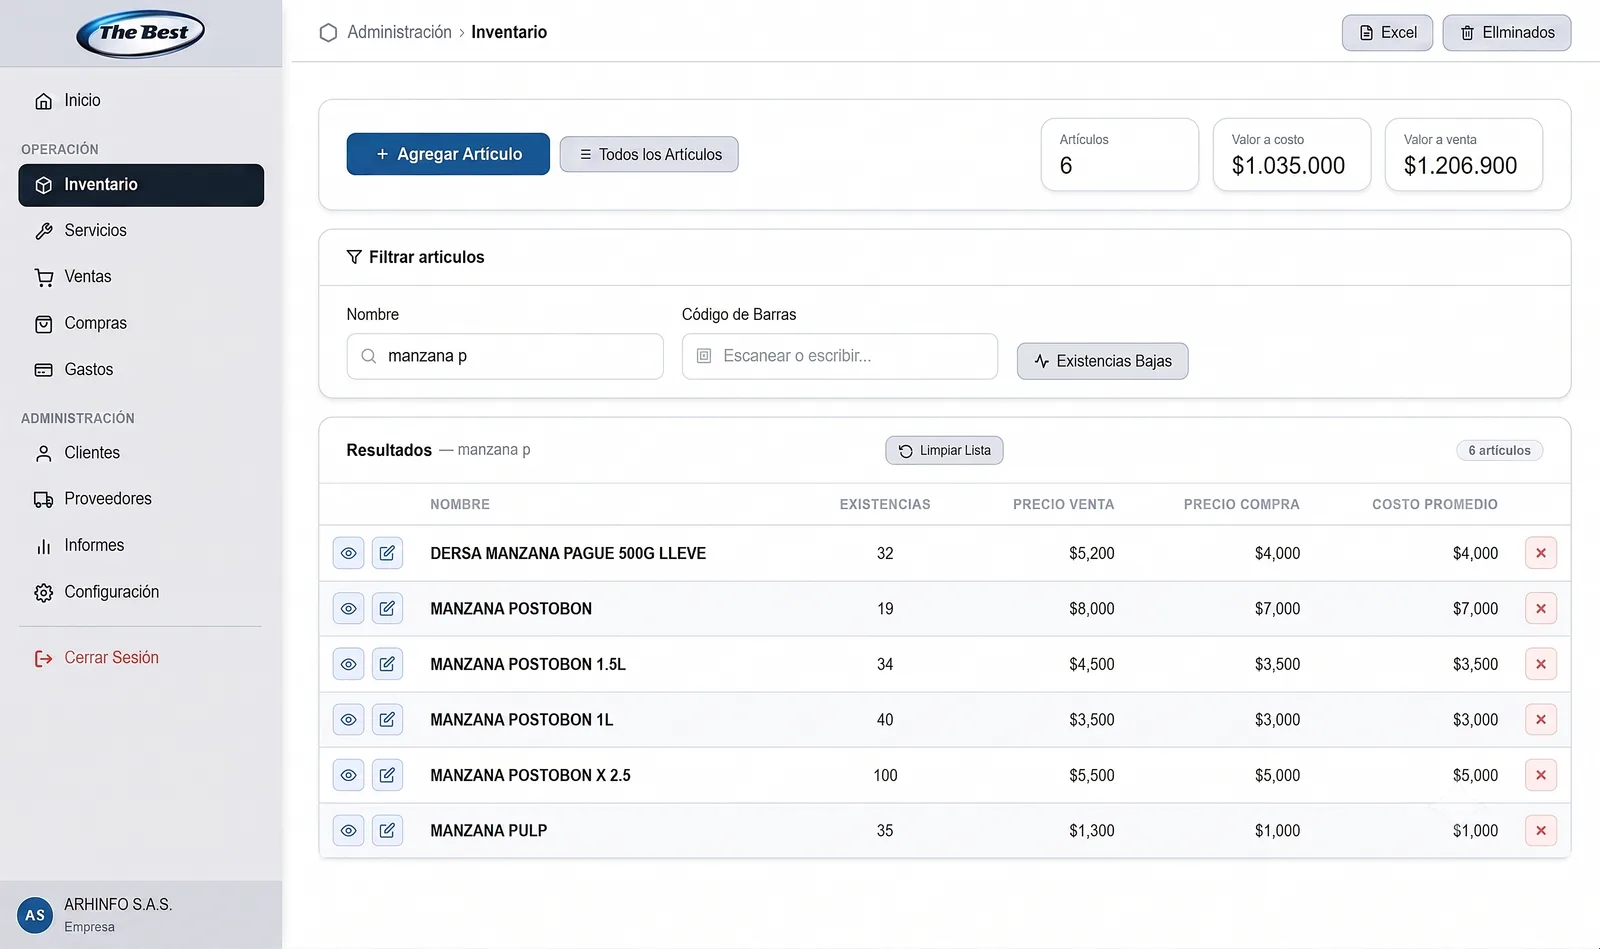This screenshot has width=1600, height=949.
Task: Open Proveedores page
Action: pos(141,499)
